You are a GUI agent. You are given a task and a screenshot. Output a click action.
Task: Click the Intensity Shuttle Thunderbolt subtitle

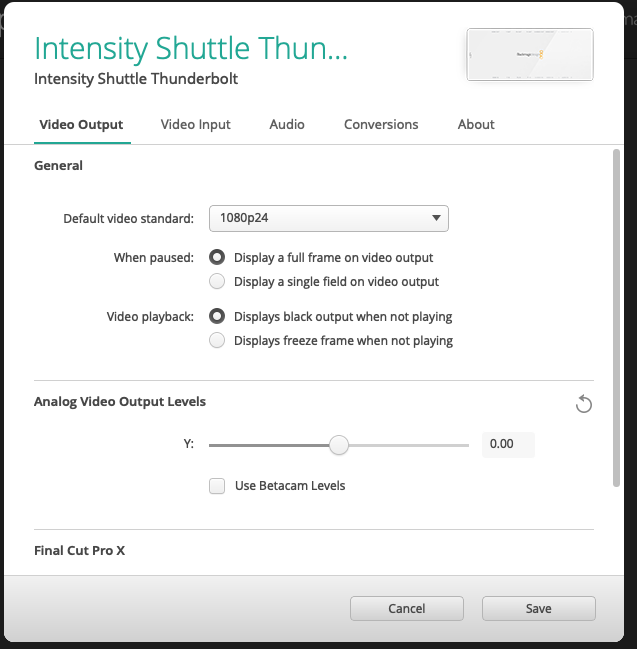coord(136,79)
